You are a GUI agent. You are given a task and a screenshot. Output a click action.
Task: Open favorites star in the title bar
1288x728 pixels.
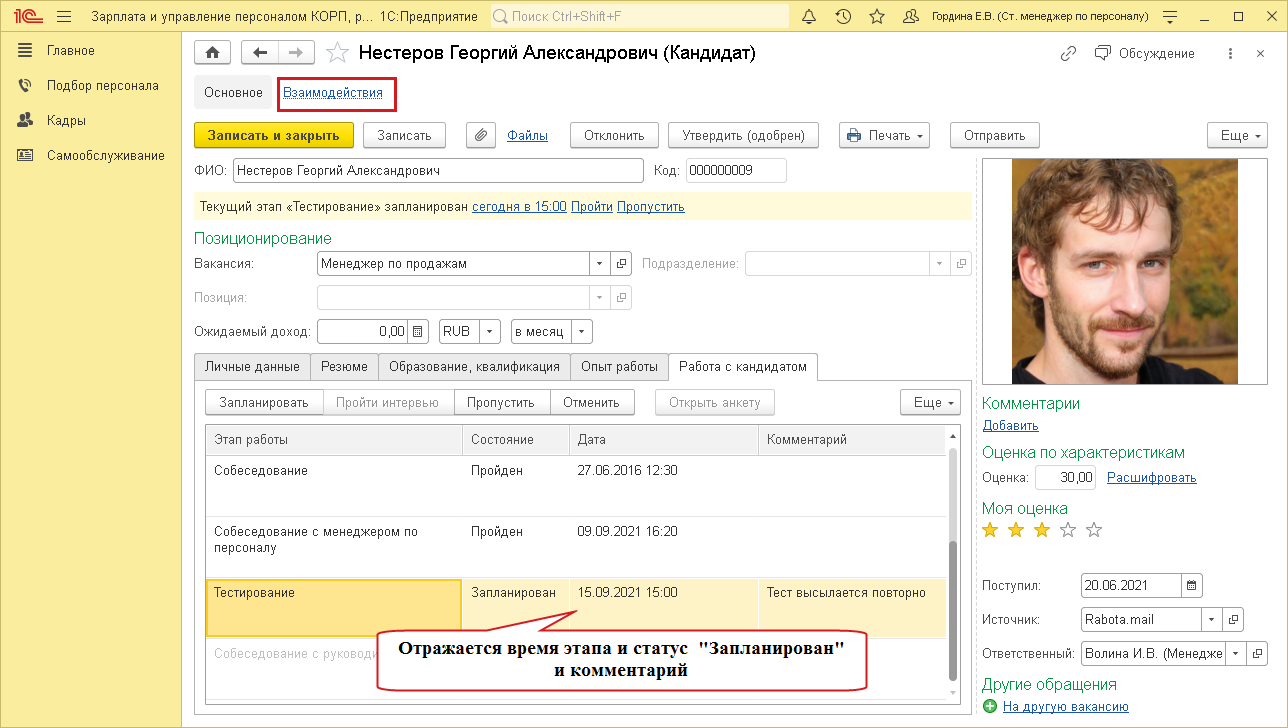point(877,17)
